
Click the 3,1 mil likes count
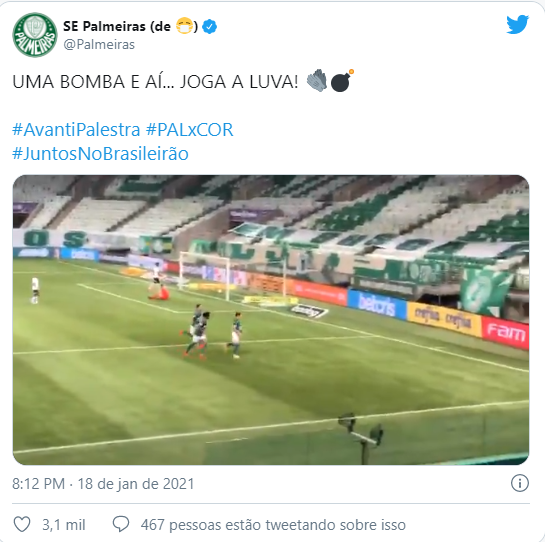(x=64, y=525)
